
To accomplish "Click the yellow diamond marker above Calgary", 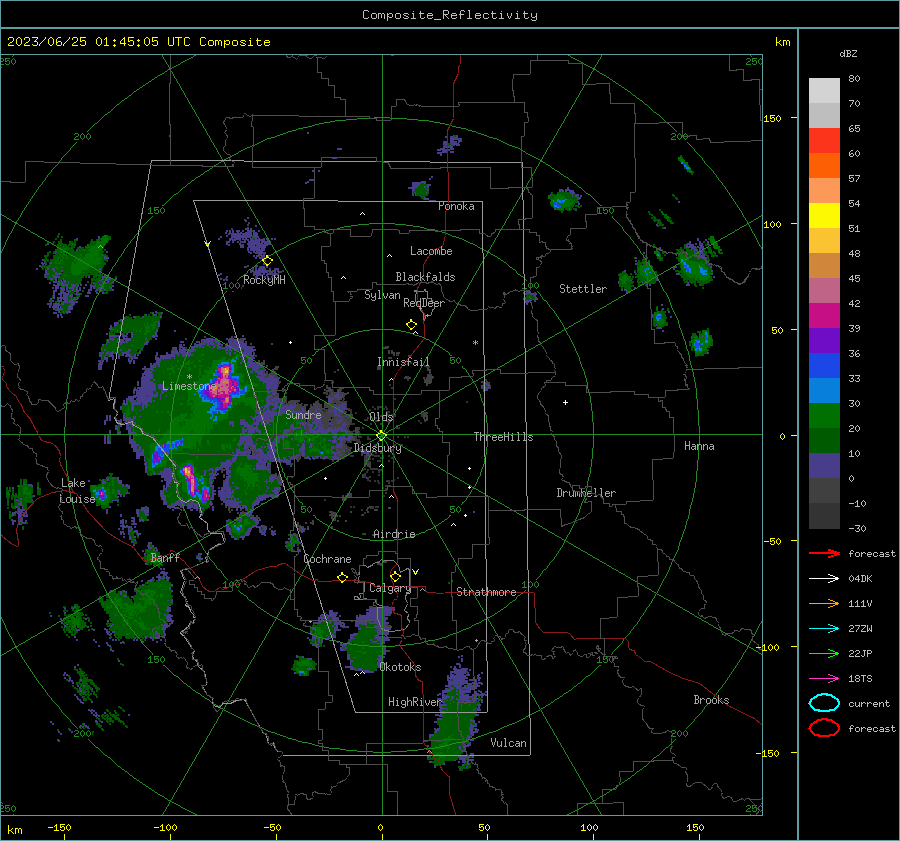I will point(395,576).
